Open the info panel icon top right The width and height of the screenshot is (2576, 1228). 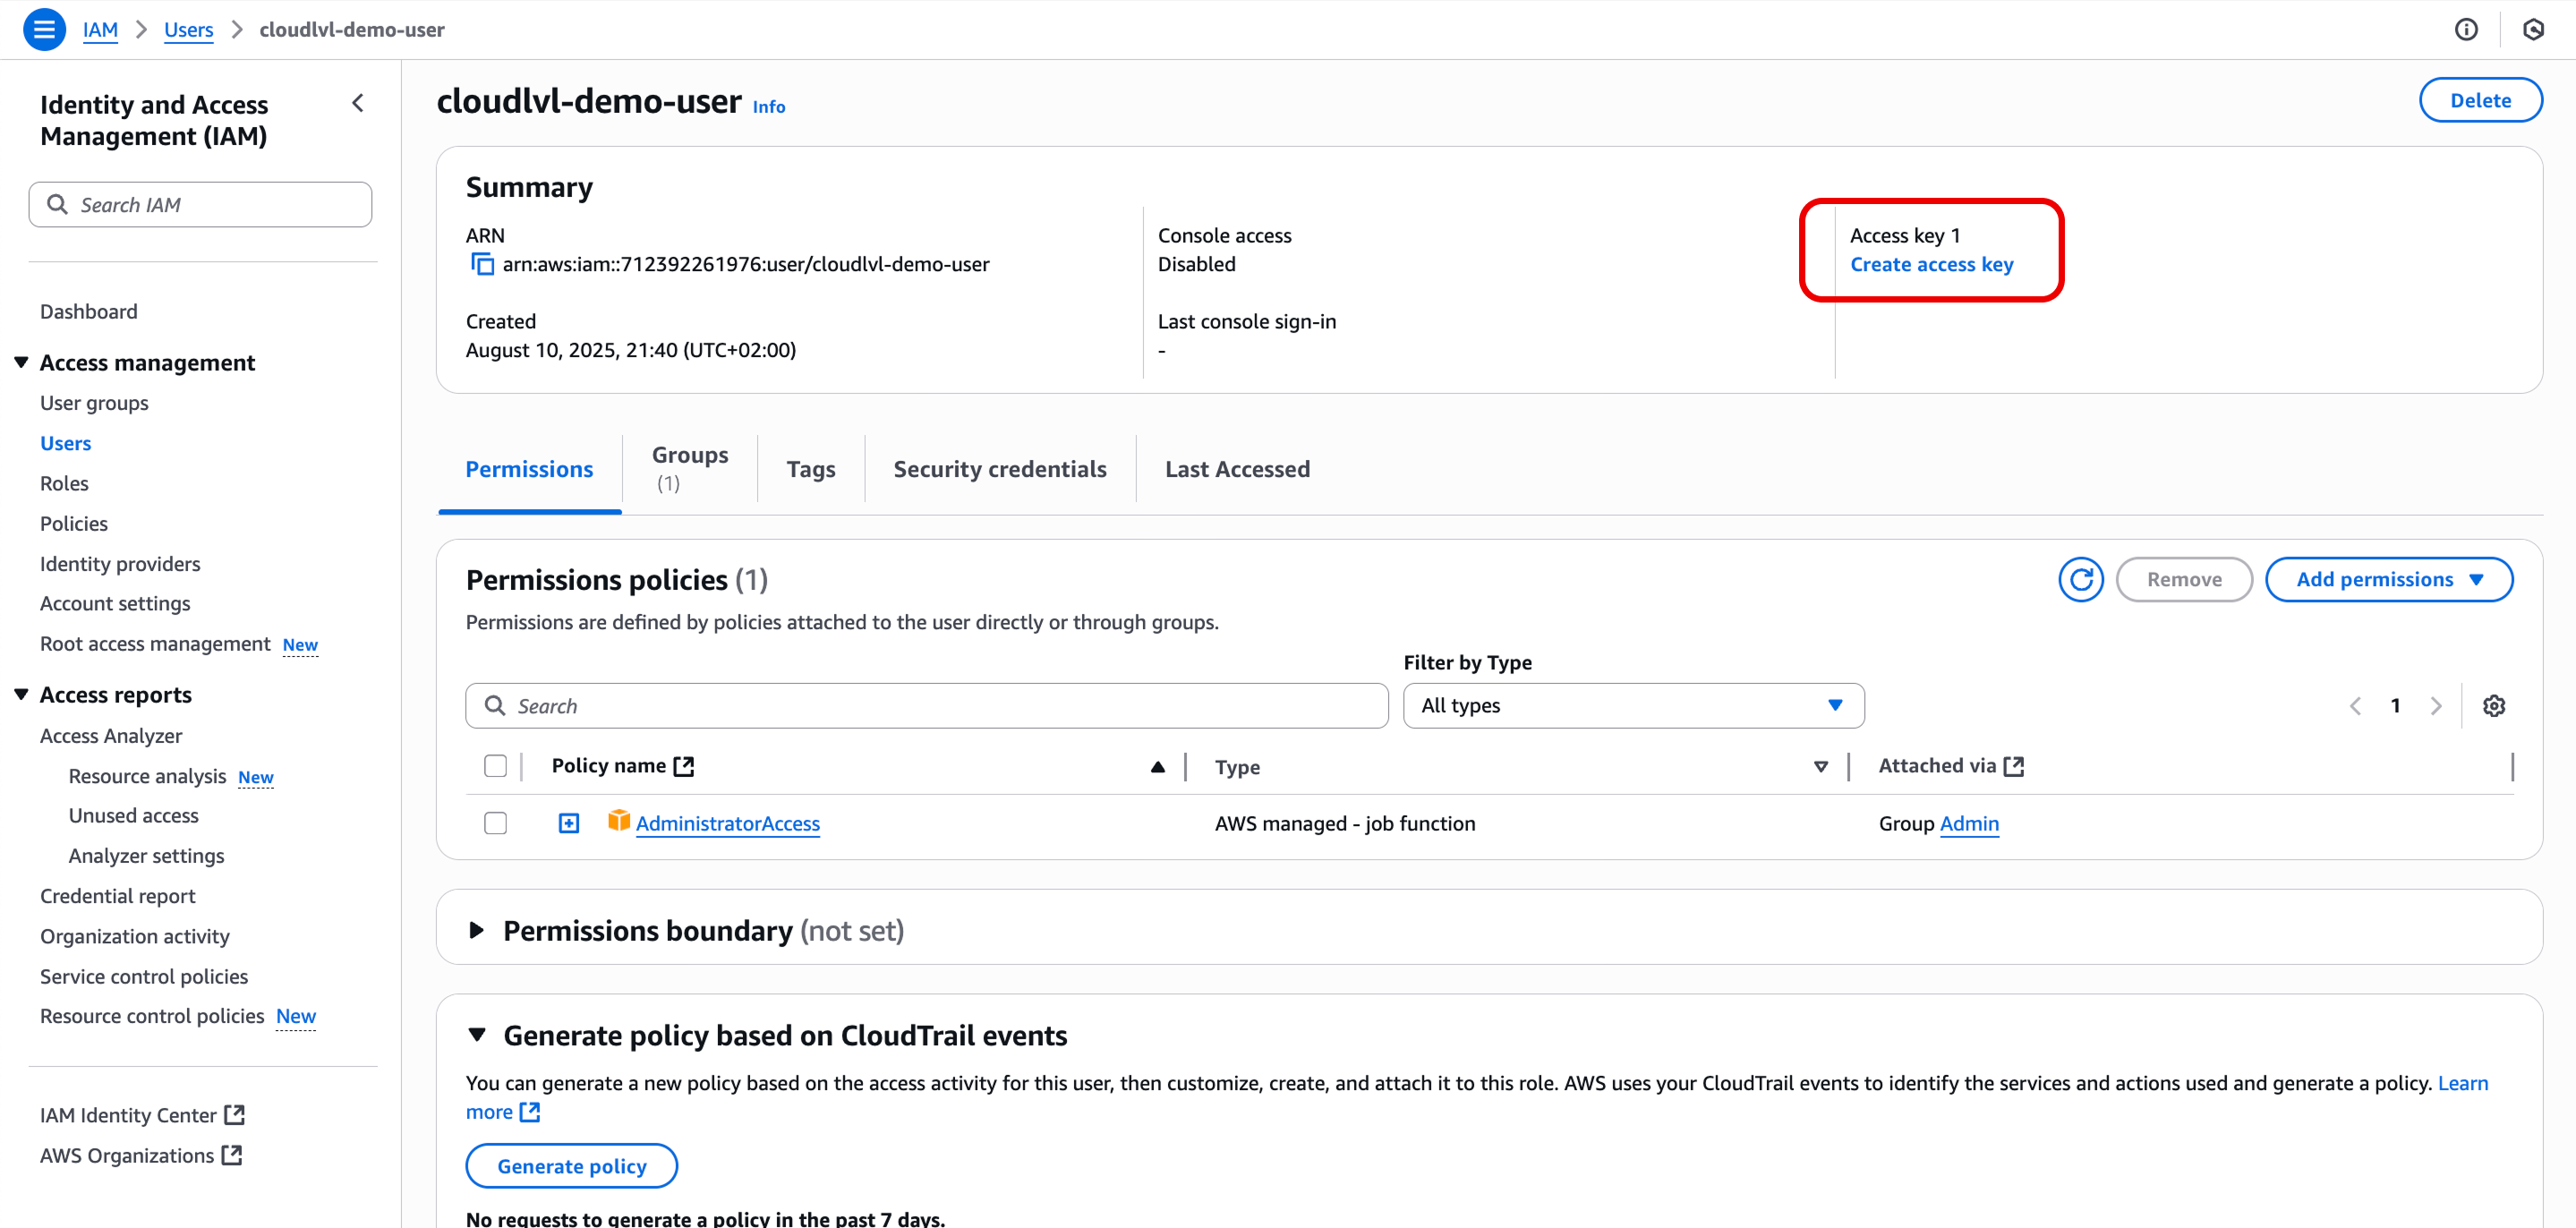point(2466,29)
